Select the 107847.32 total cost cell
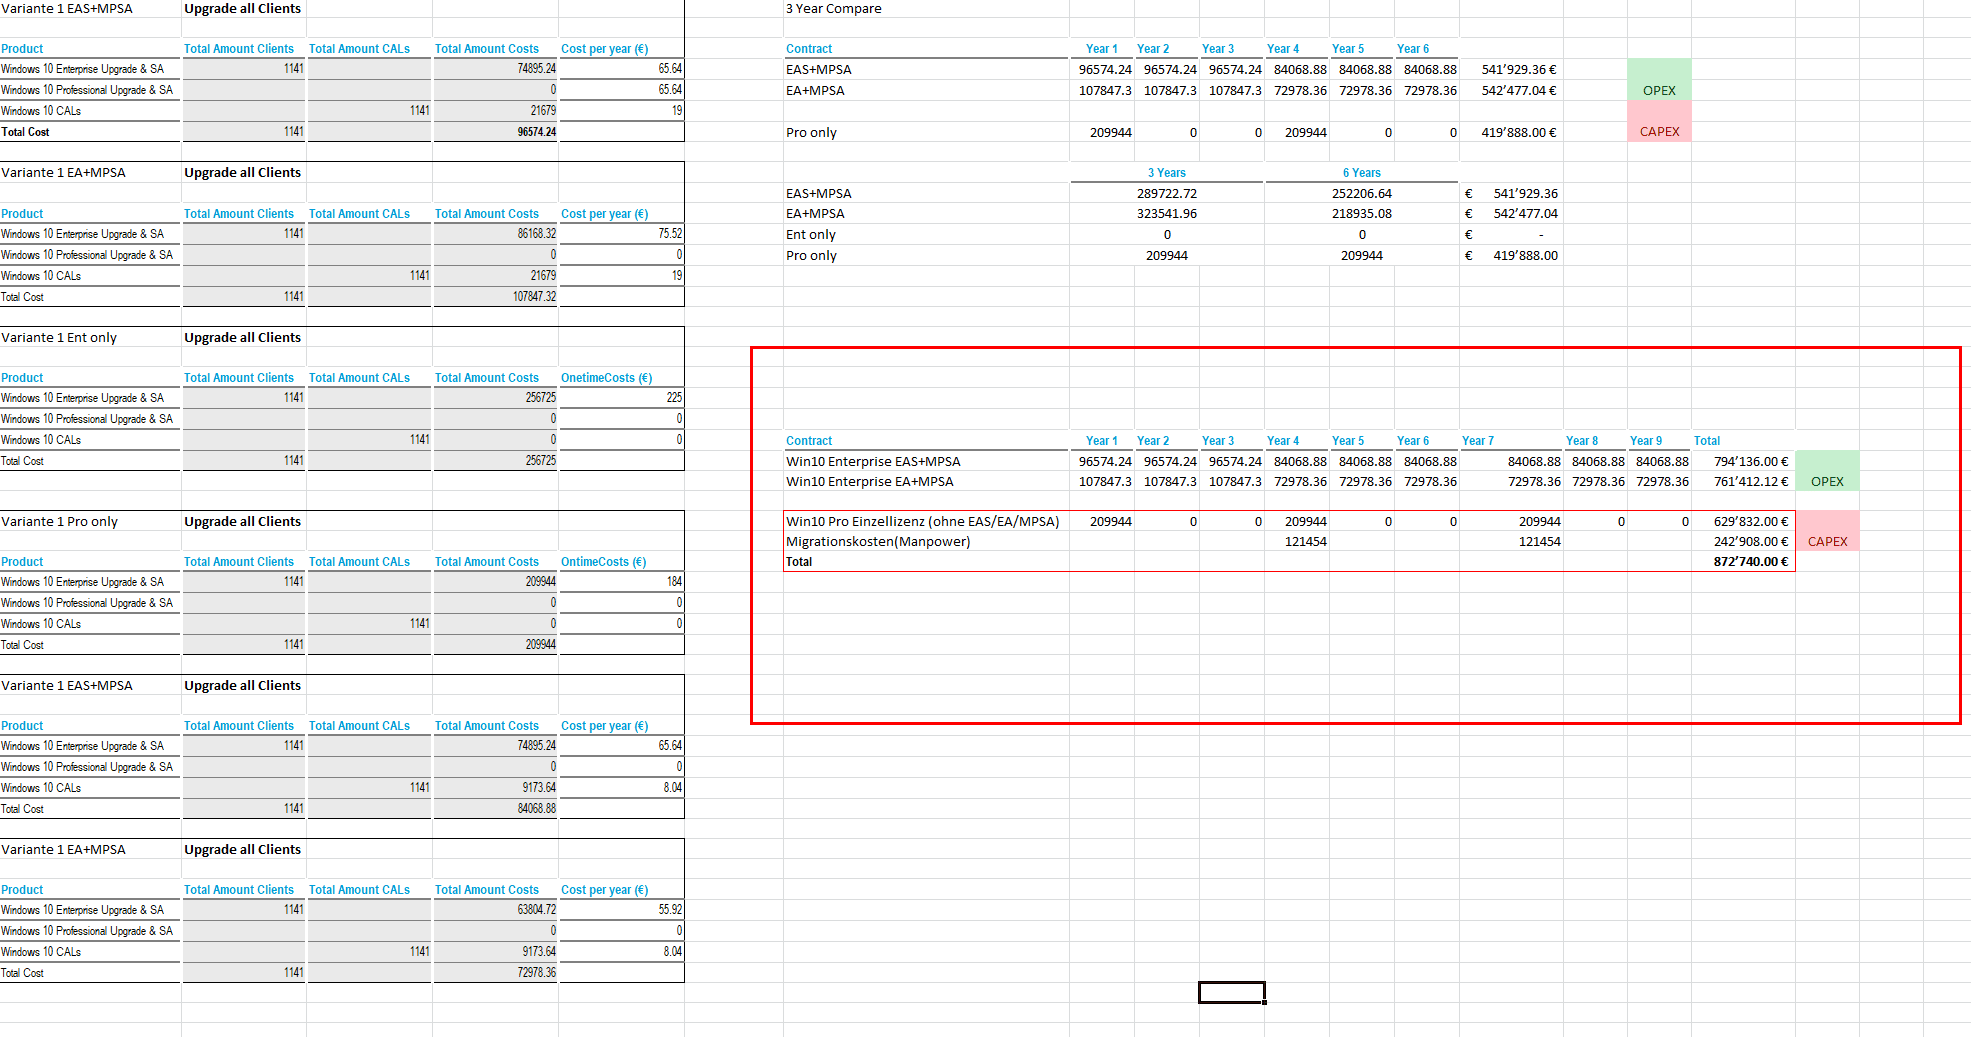Screen dimensions: 1971x1037 click(496, 297)
